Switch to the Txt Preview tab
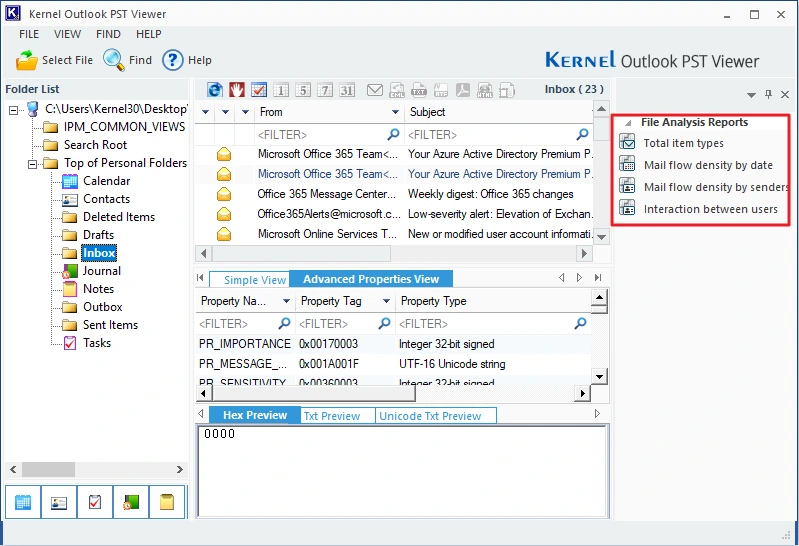This screenshot has height=546, width=799. tap(337, 416)
